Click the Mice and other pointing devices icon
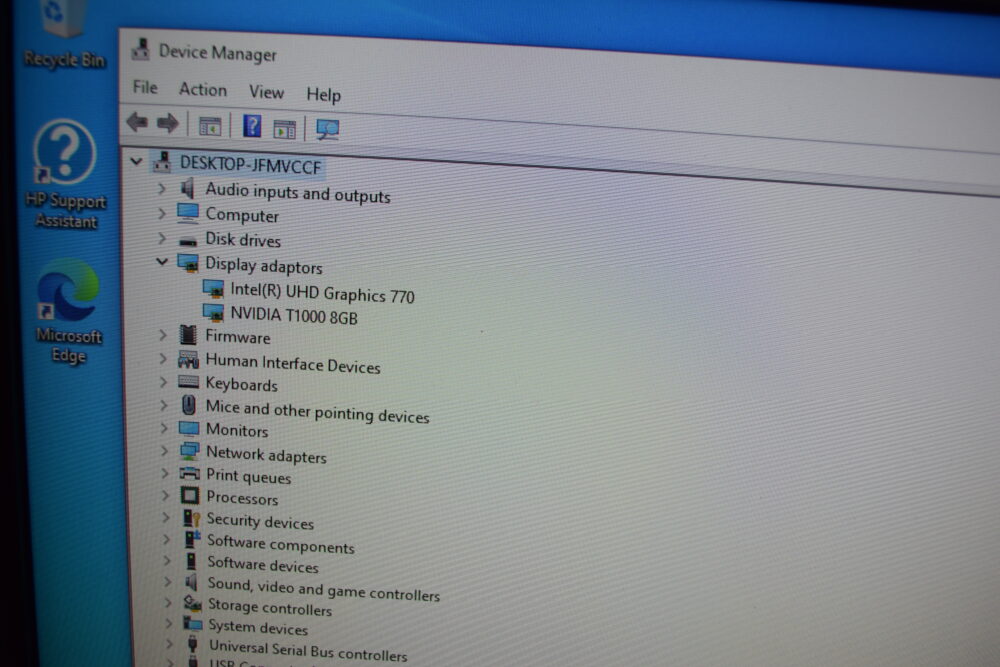This screenshot has width=1000, height=667. coord(189,404)
